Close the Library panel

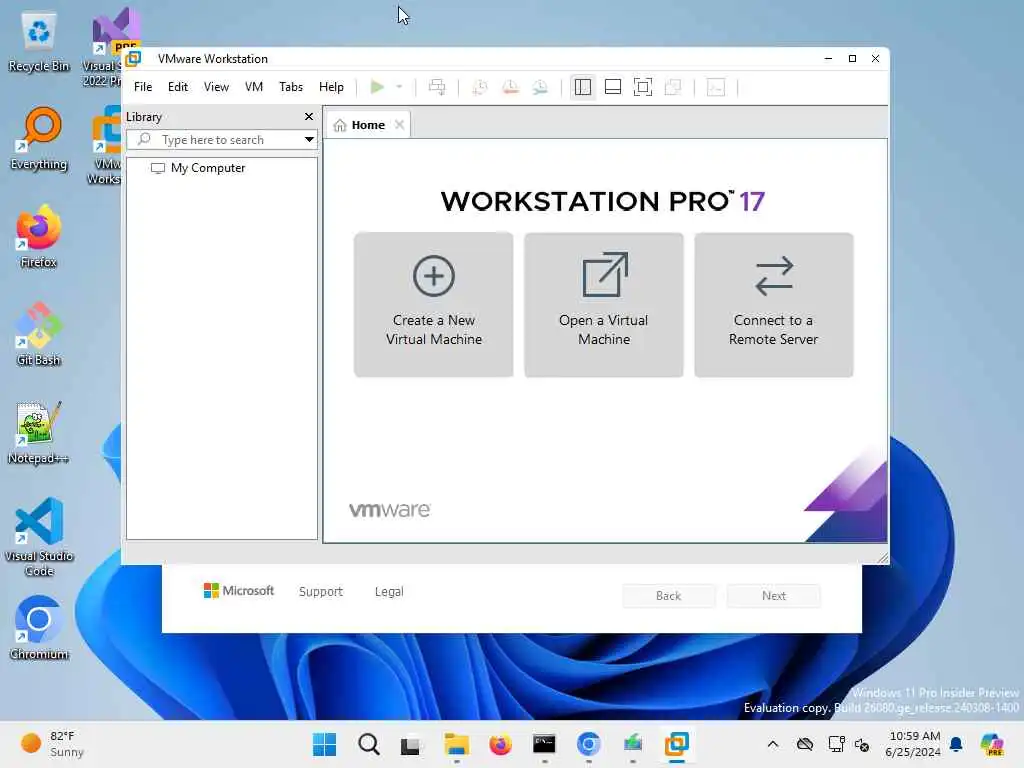(x=309, y=116)
